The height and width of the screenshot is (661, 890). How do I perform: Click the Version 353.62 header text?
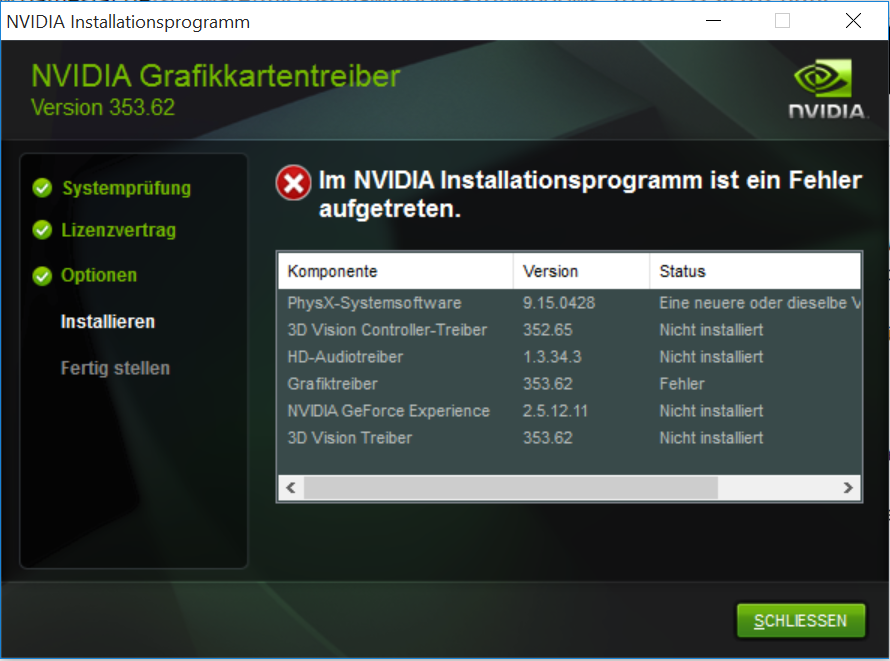(x=103, y=108)
